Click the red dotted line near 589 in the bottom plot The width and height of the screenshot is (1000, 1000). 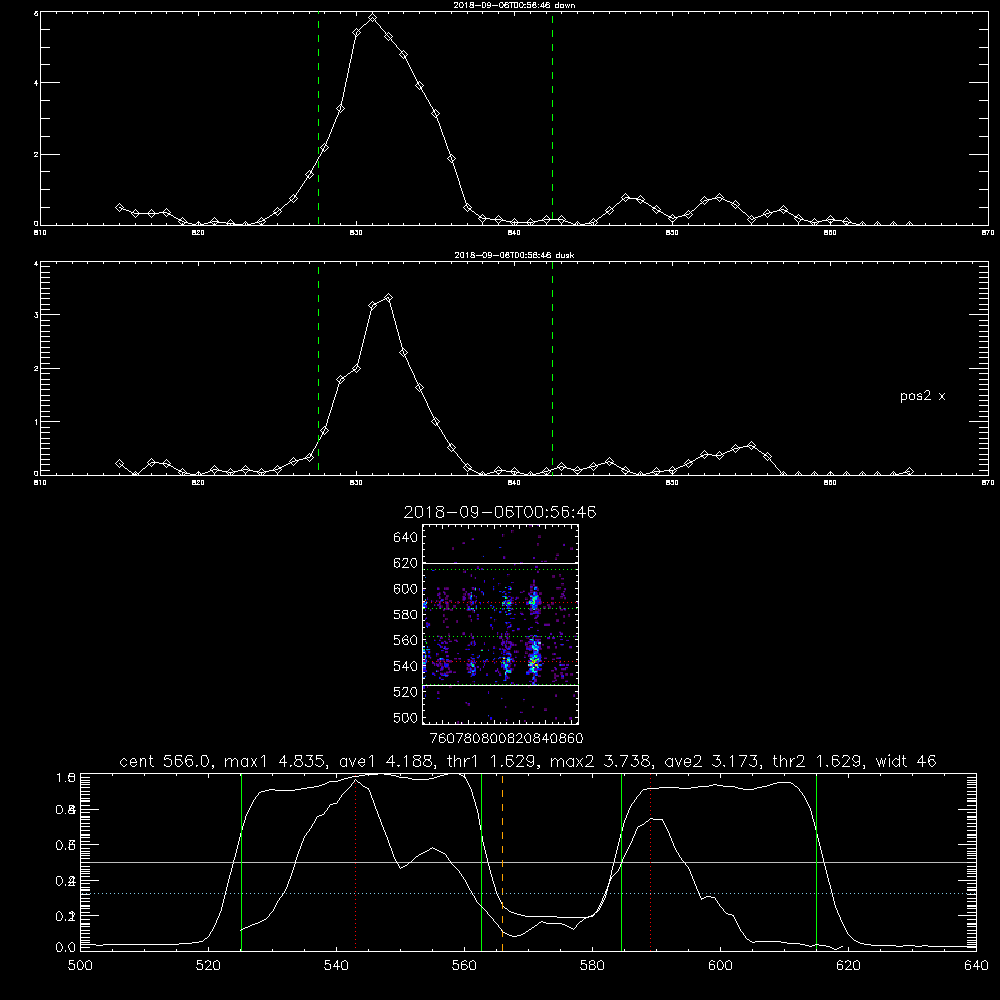click(x=650, y=862)
